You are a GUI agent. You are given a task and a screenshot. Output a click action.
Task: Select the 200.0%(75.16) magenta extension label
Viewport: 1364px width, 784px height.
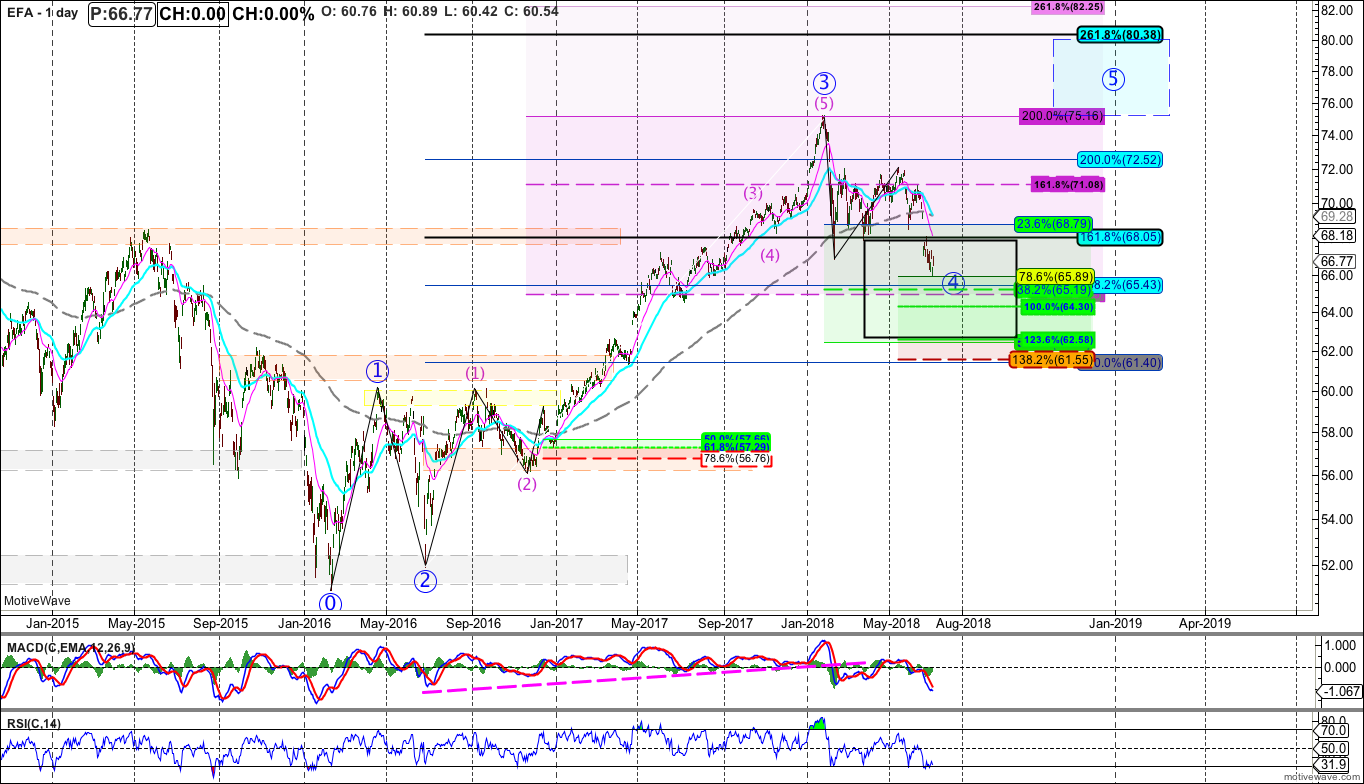[x=1061, y=116]
